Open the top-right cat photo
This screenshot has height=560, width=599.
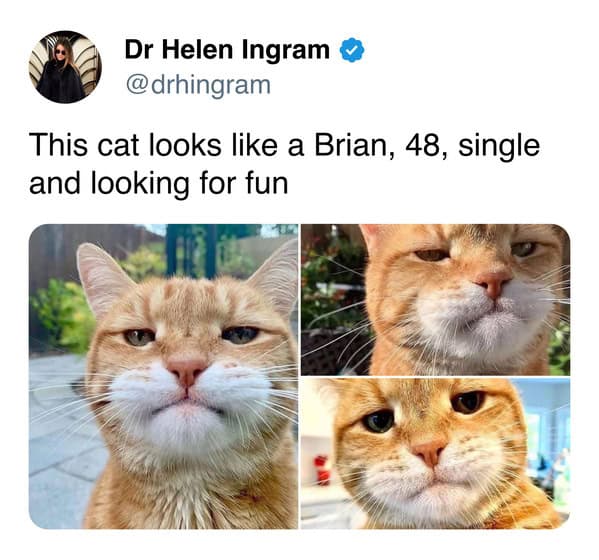click(x=435, y=299)
